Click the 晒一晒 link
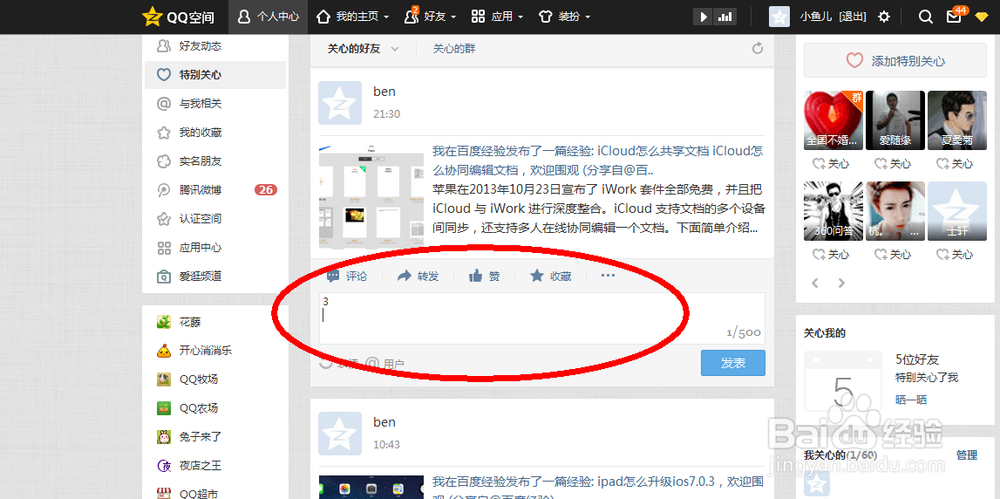Viewport: 1000px width, 499px height. point(911,400)
